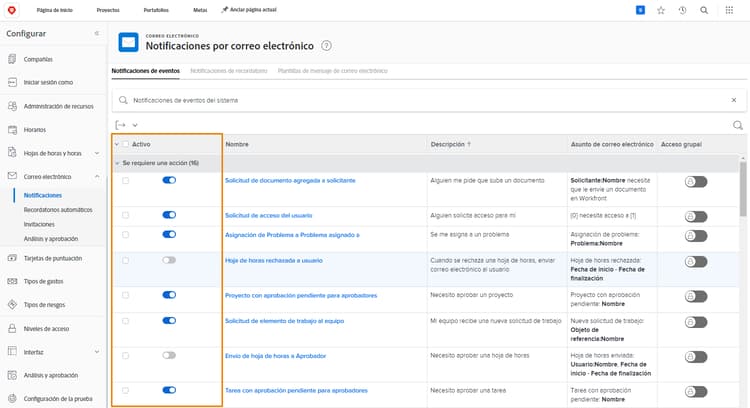Viewport: 750px width, 408px height.
Task: Open Horarios in sidebar
Action: [x=34, y=130]
